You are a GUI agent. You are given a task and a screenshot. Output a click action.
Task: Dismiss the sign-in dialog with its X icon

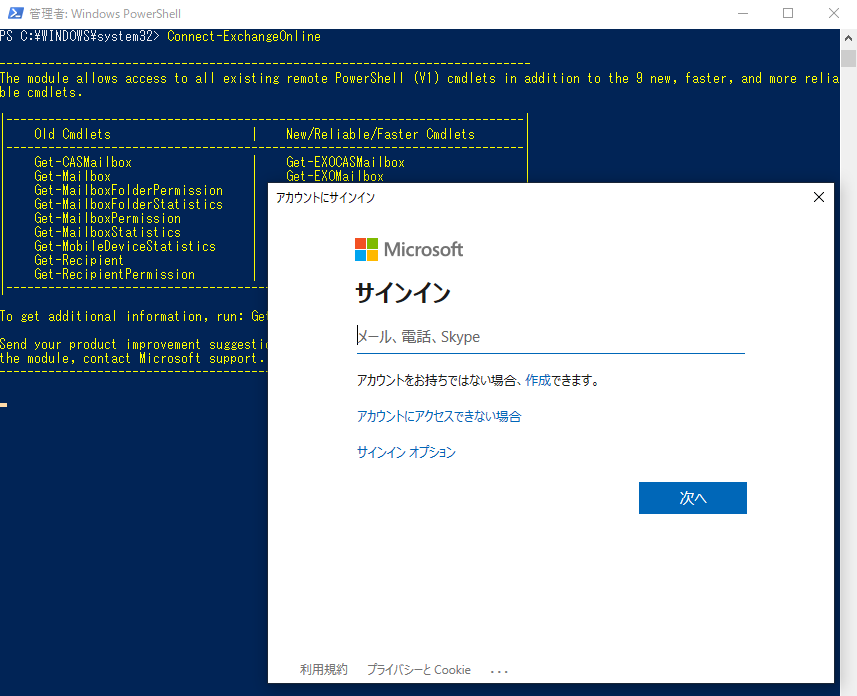click(x=819, y=197)
